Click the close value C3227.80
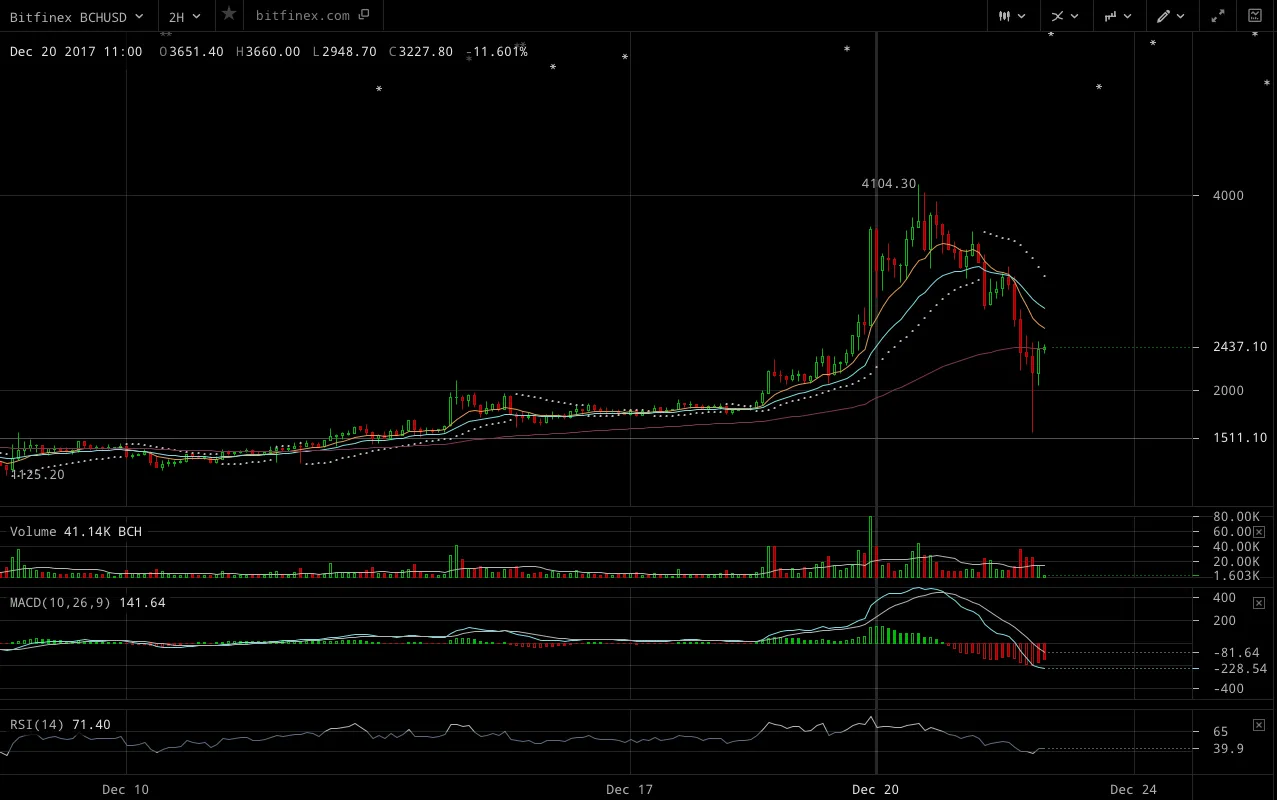Image resolution: width=1277 pixels, height=800 pixels. pyautogui.click(x=421, y=52)
